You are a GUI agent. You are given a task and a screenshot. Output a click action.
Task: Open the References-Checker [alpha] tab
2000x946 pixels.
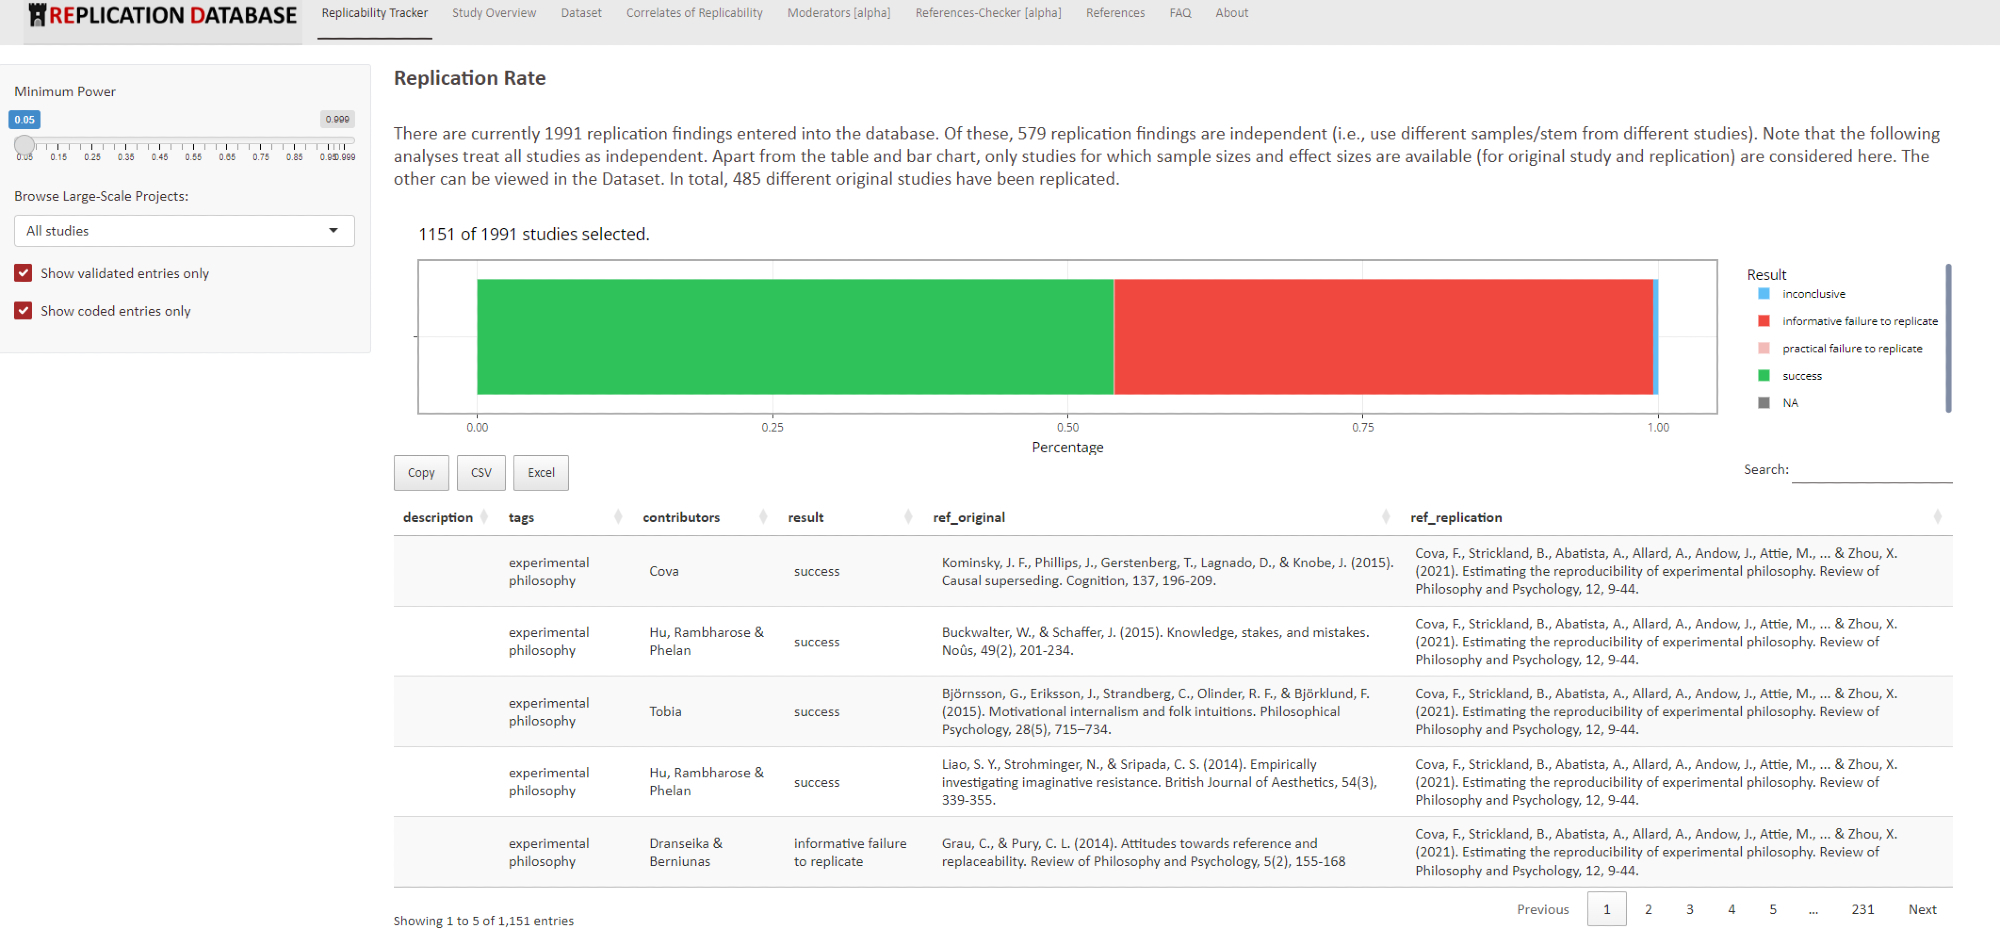988,13
